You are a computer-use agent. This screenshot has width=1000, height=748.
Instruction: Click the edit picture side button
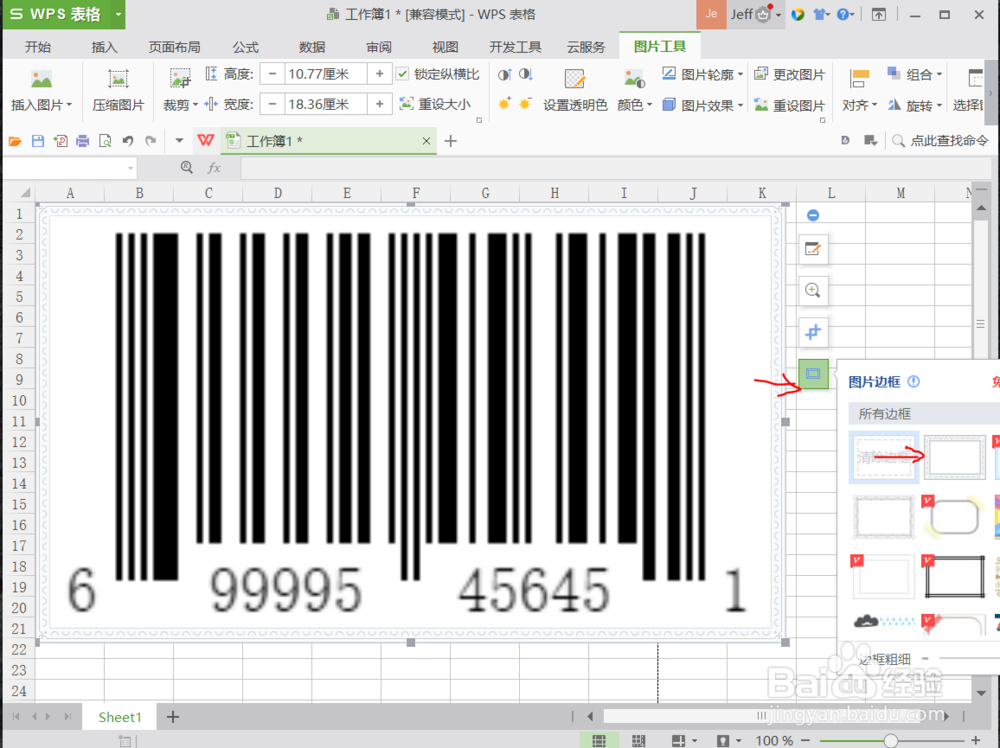813,249
